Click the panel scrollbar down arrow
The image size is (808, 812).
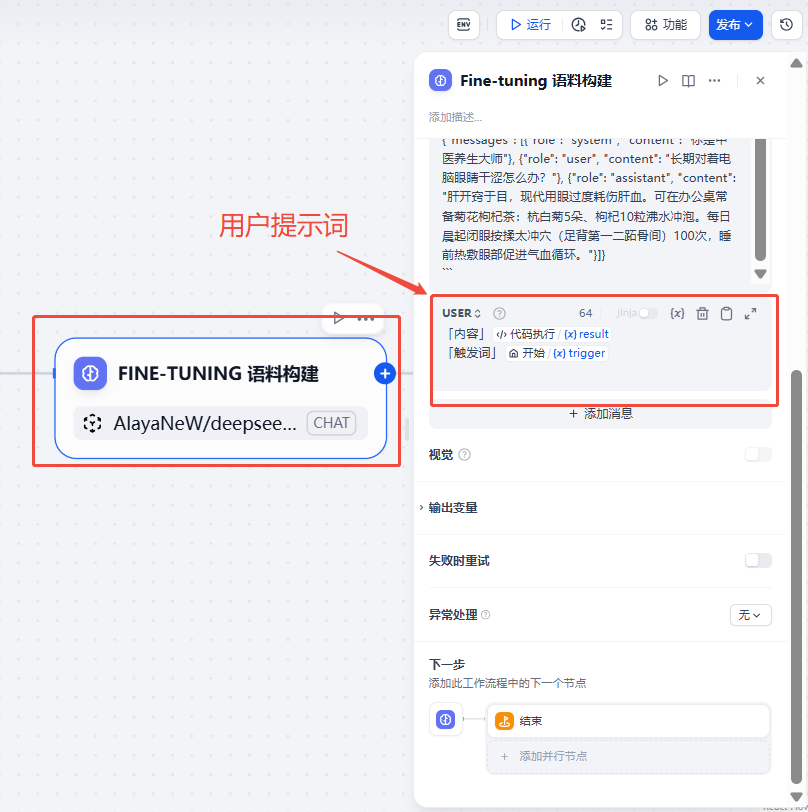[797, 796]
